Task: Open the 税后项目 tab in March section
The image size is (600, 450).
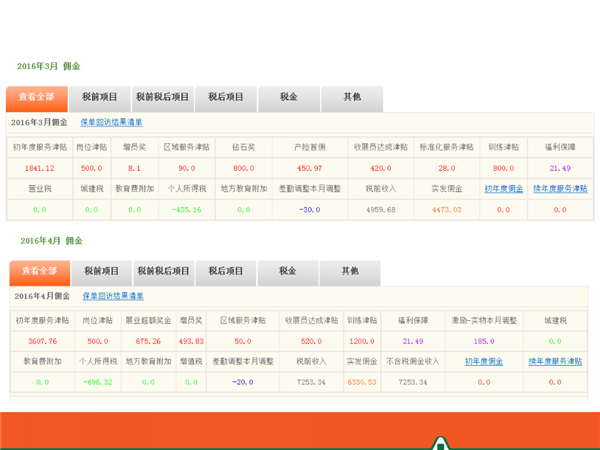Action: coord(226,97)
